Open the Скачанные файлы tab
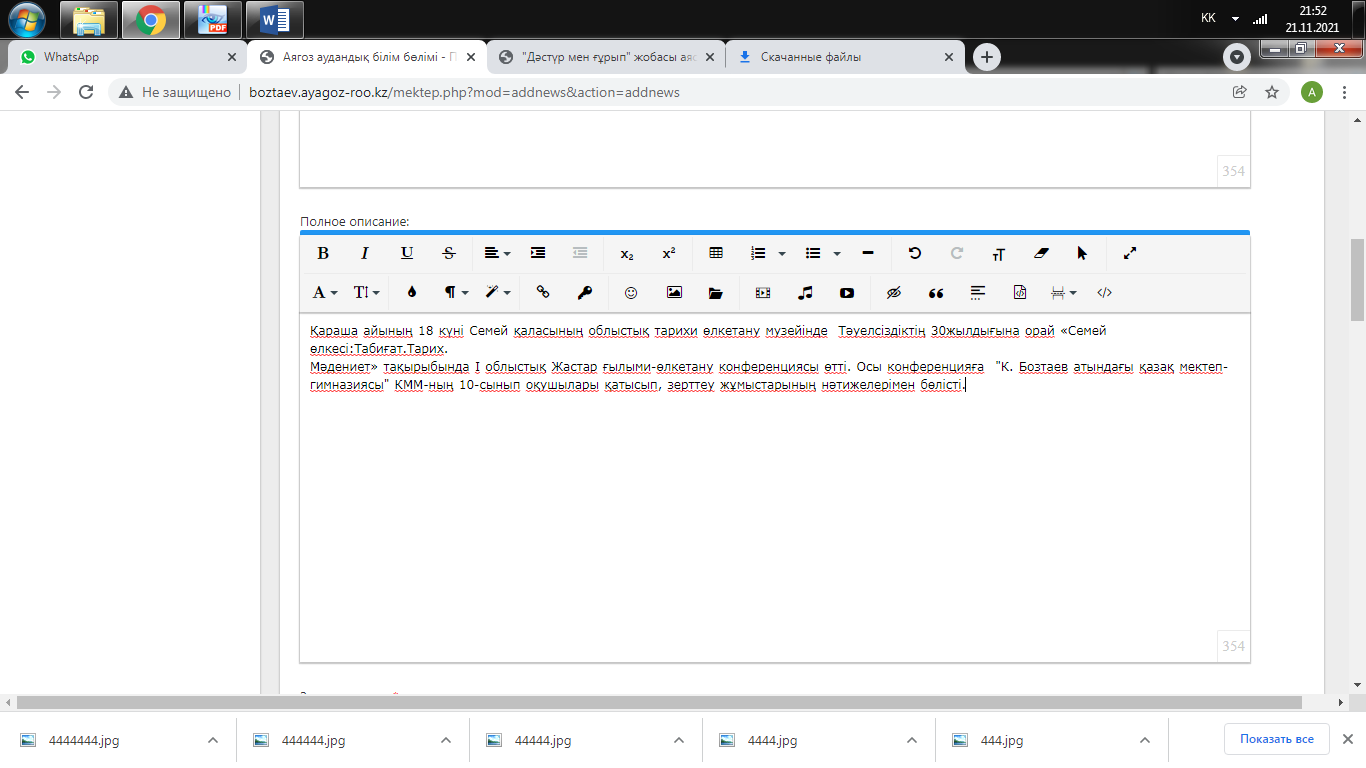The width and height of the screenshot is (1366, 768). point(840,57)
